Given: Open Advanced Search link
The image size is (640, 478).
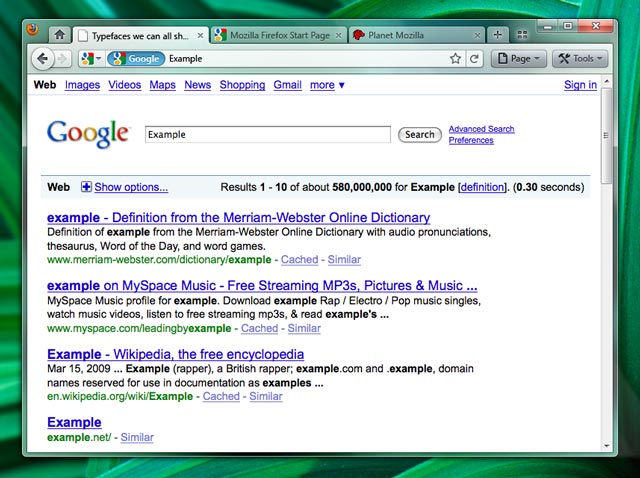Looking at the screenshot, I should point(482,129).
